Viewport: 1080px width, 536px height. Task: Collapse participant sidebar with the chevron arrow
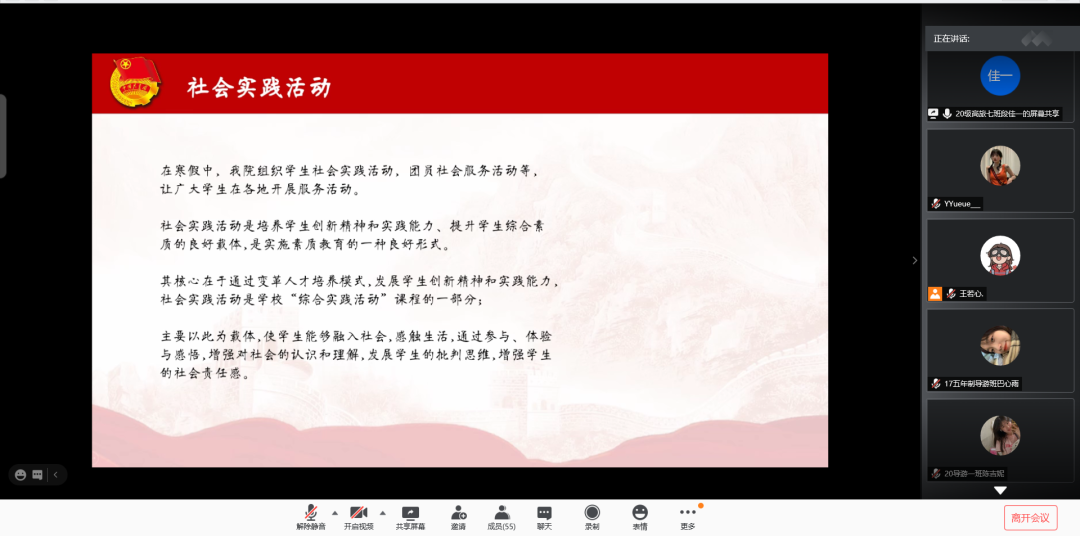click(914, 261)
